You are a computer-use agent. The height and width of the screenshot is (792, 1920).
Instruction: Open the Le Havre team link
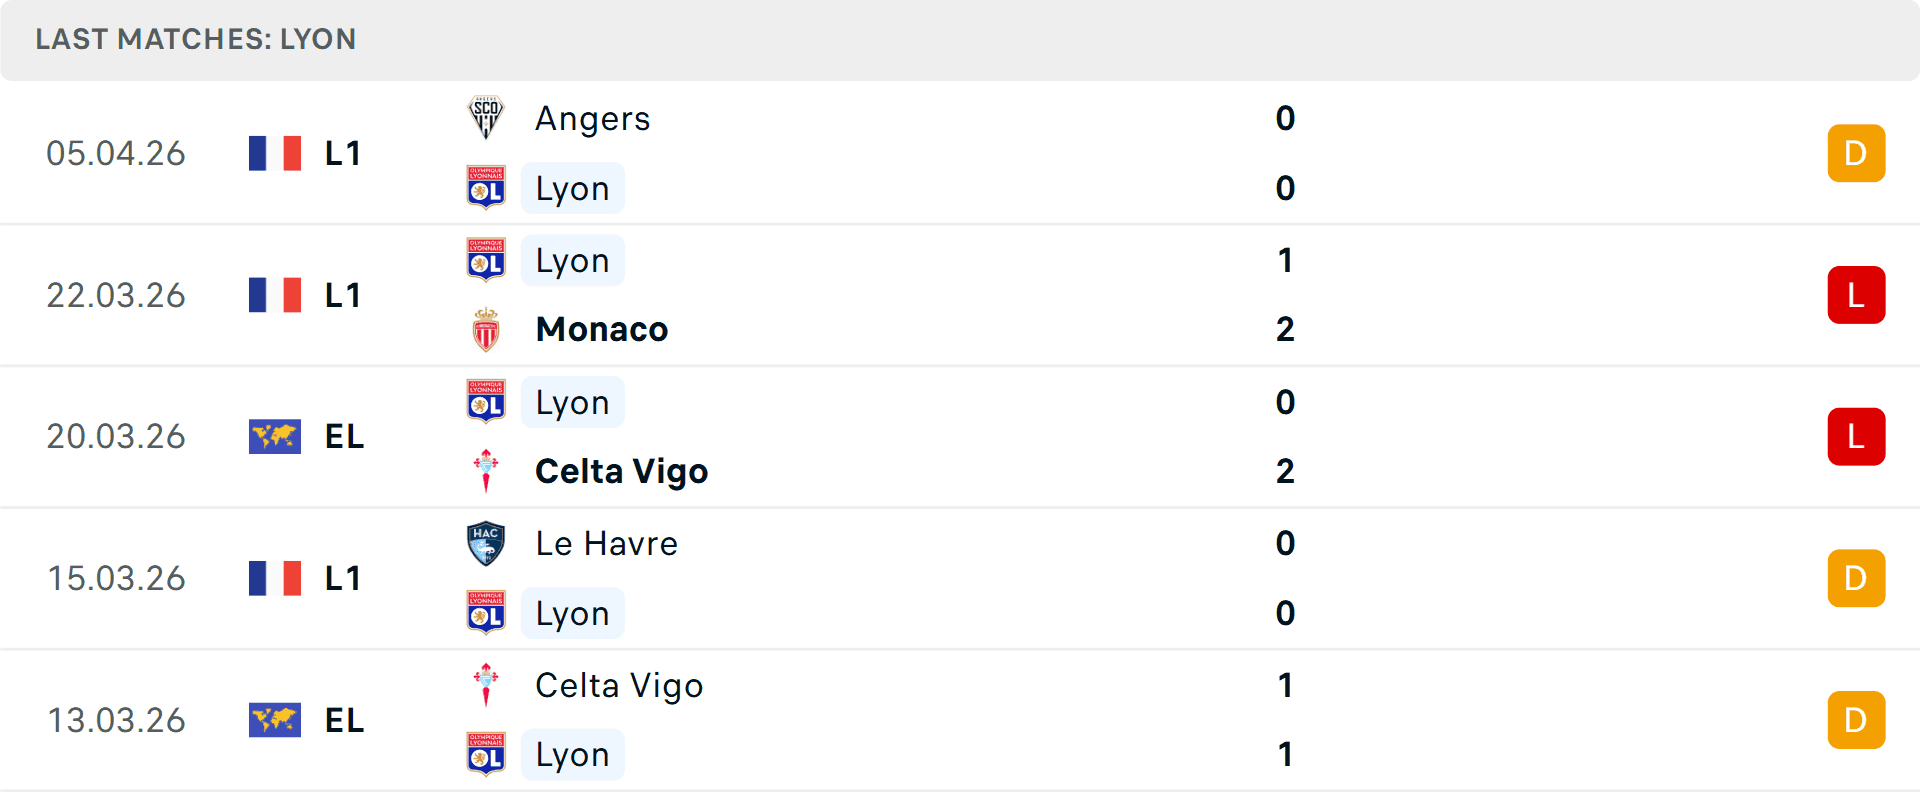point(606,544)
